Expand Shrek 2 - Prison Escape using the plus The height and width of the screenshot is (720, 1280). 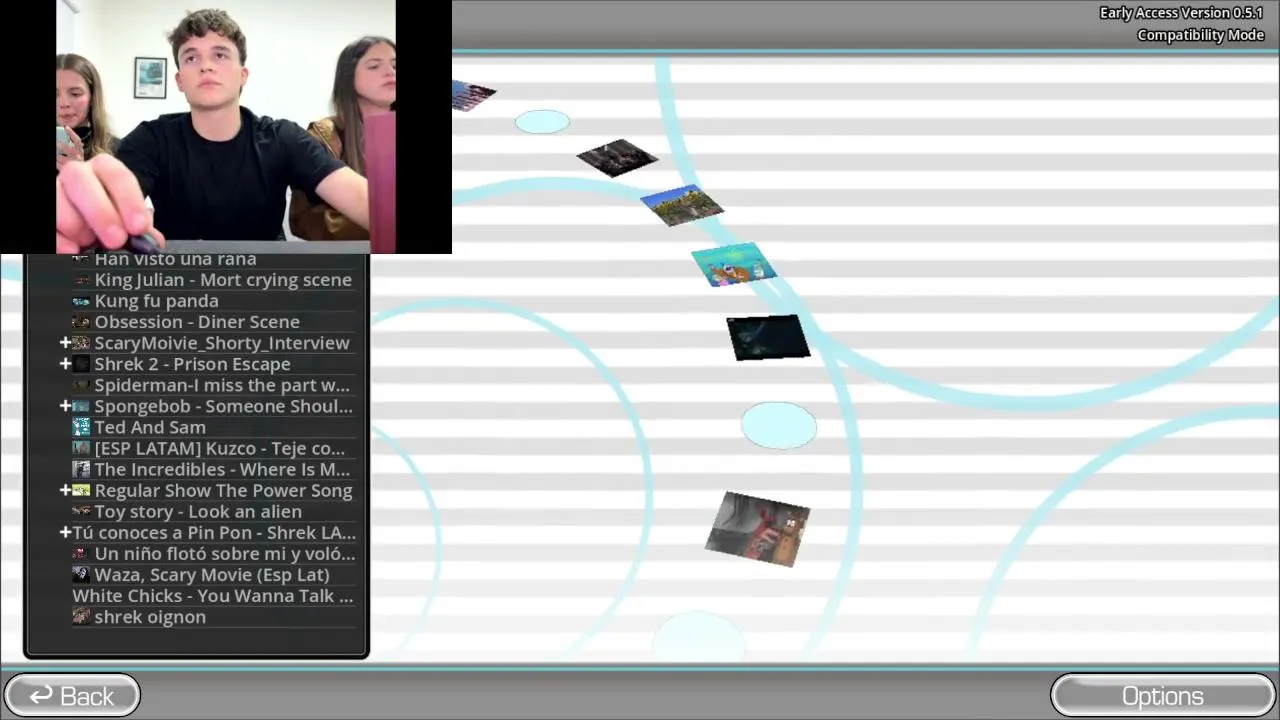pyautogui.click(x=65, y=364)
